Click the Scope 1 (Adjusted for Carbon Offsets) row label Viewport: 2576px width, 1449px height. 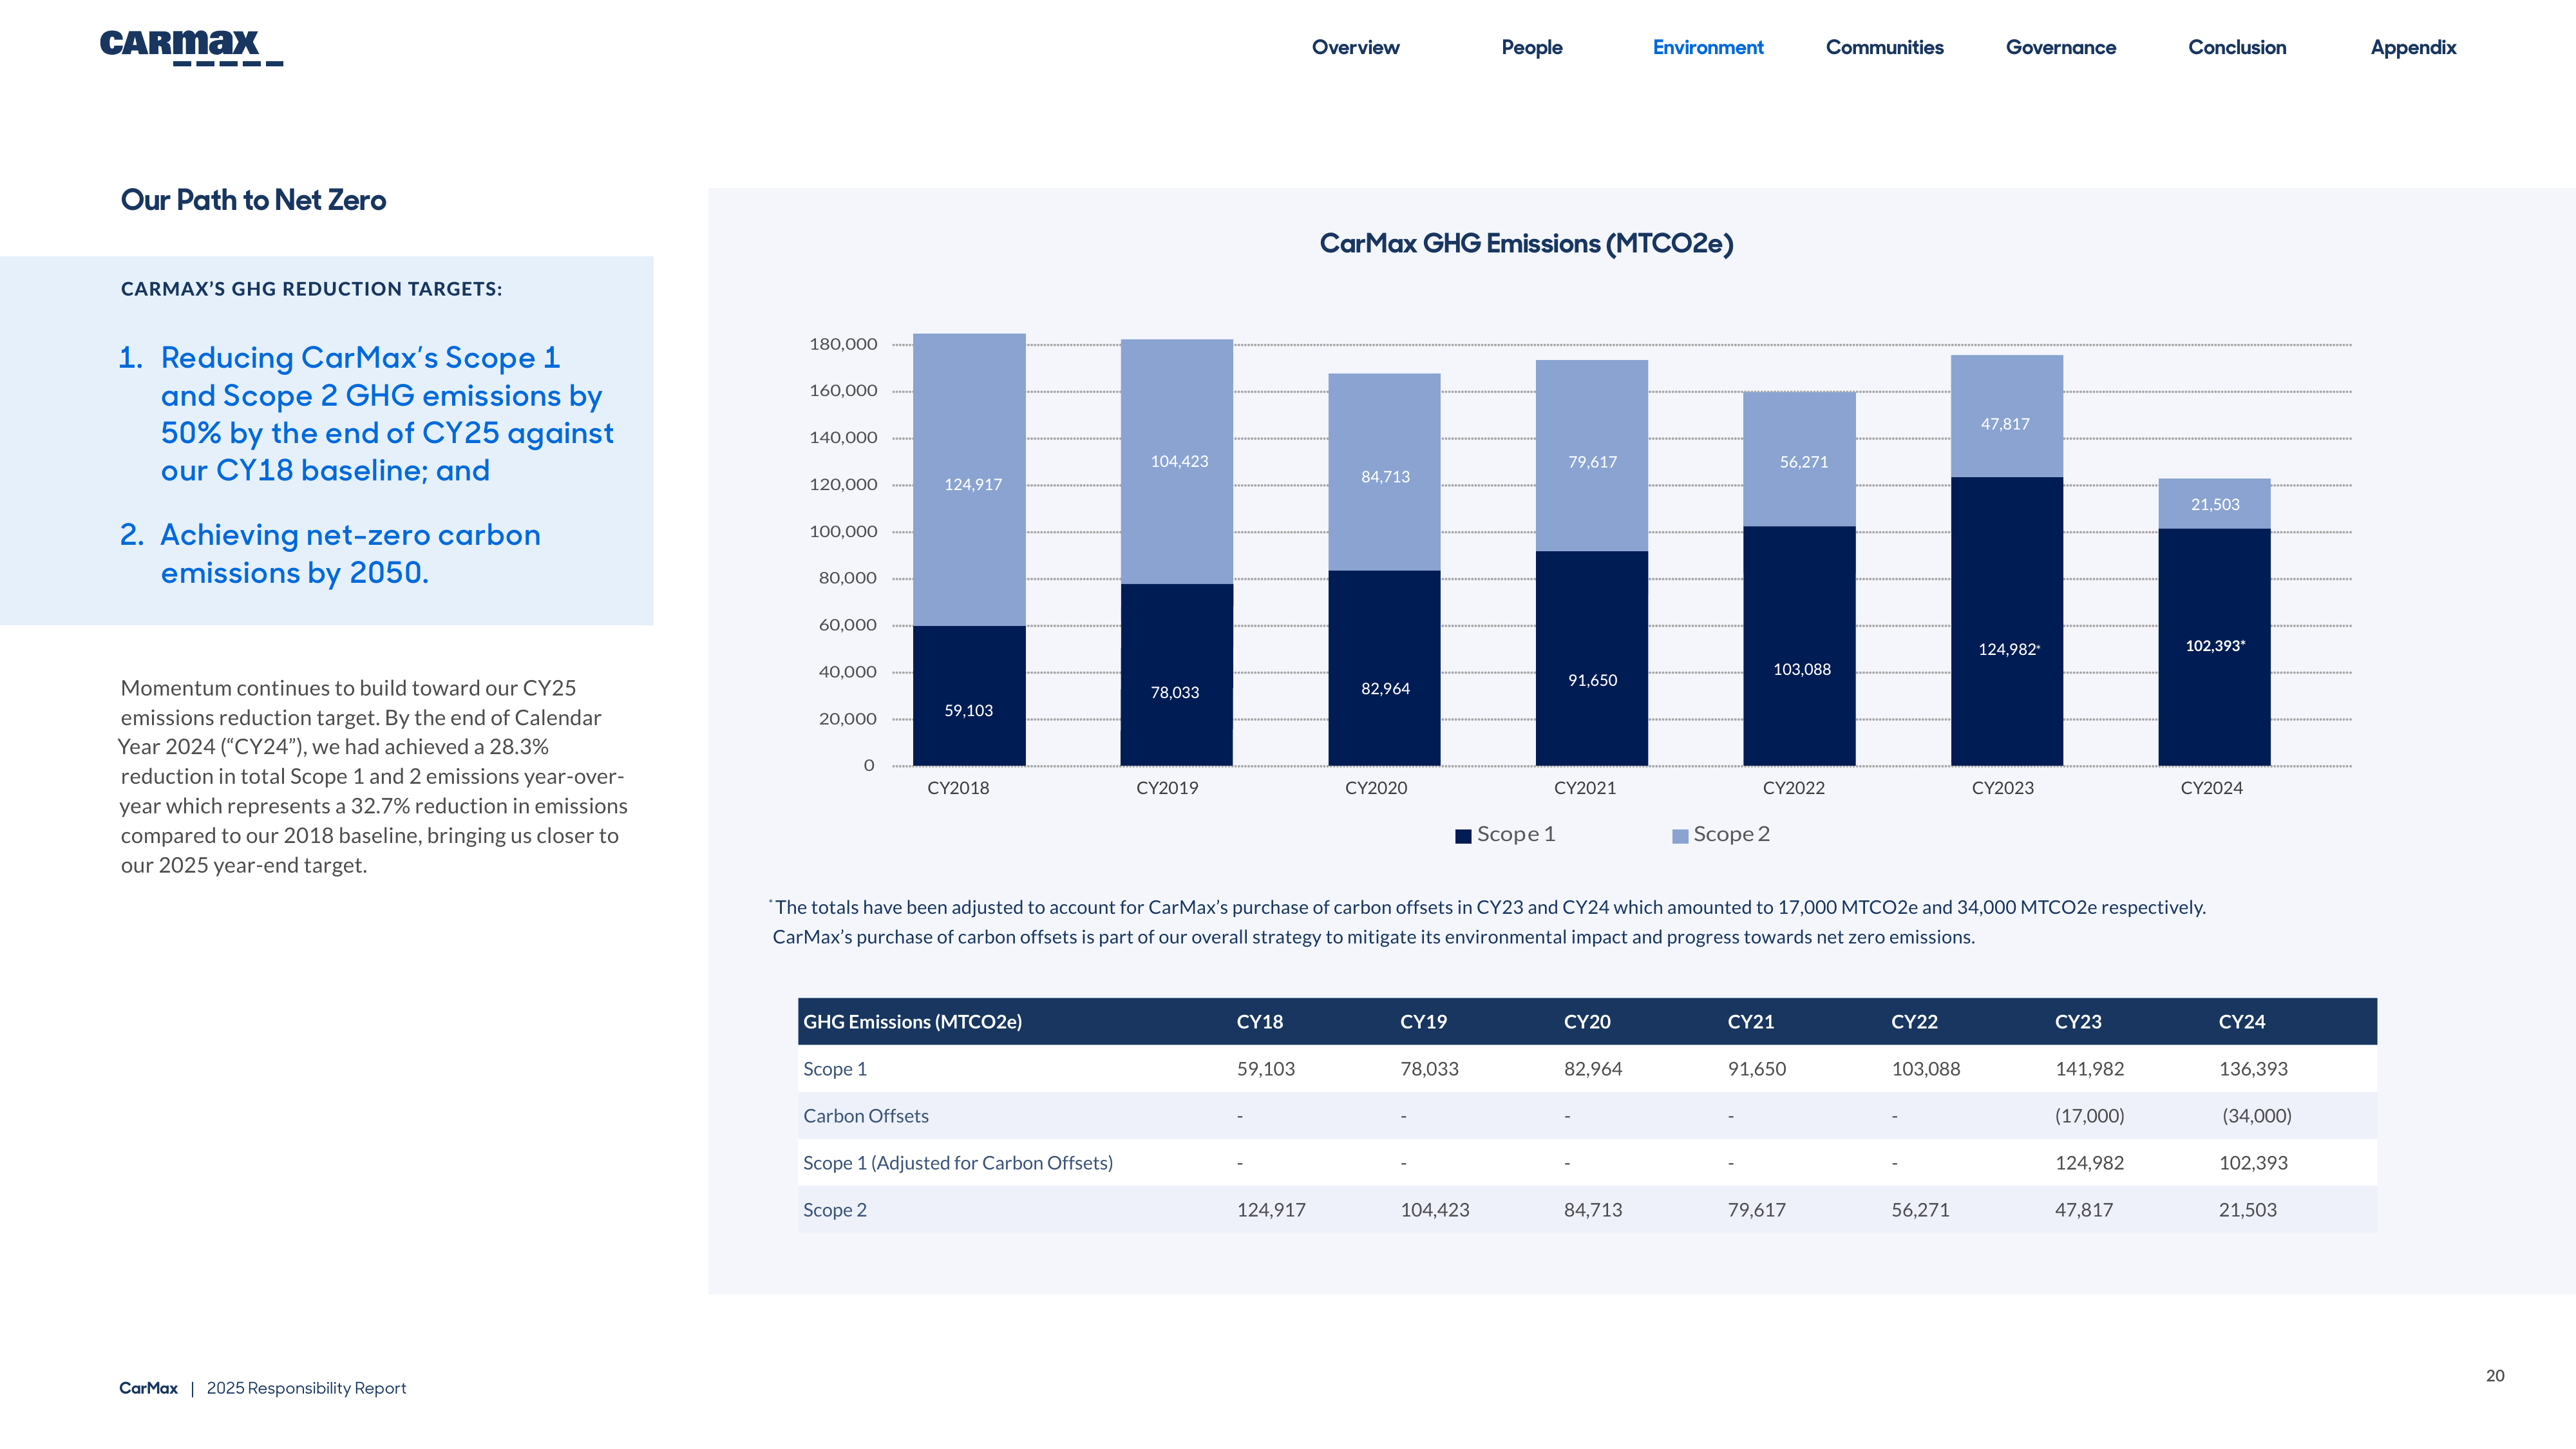[957, 1163]
